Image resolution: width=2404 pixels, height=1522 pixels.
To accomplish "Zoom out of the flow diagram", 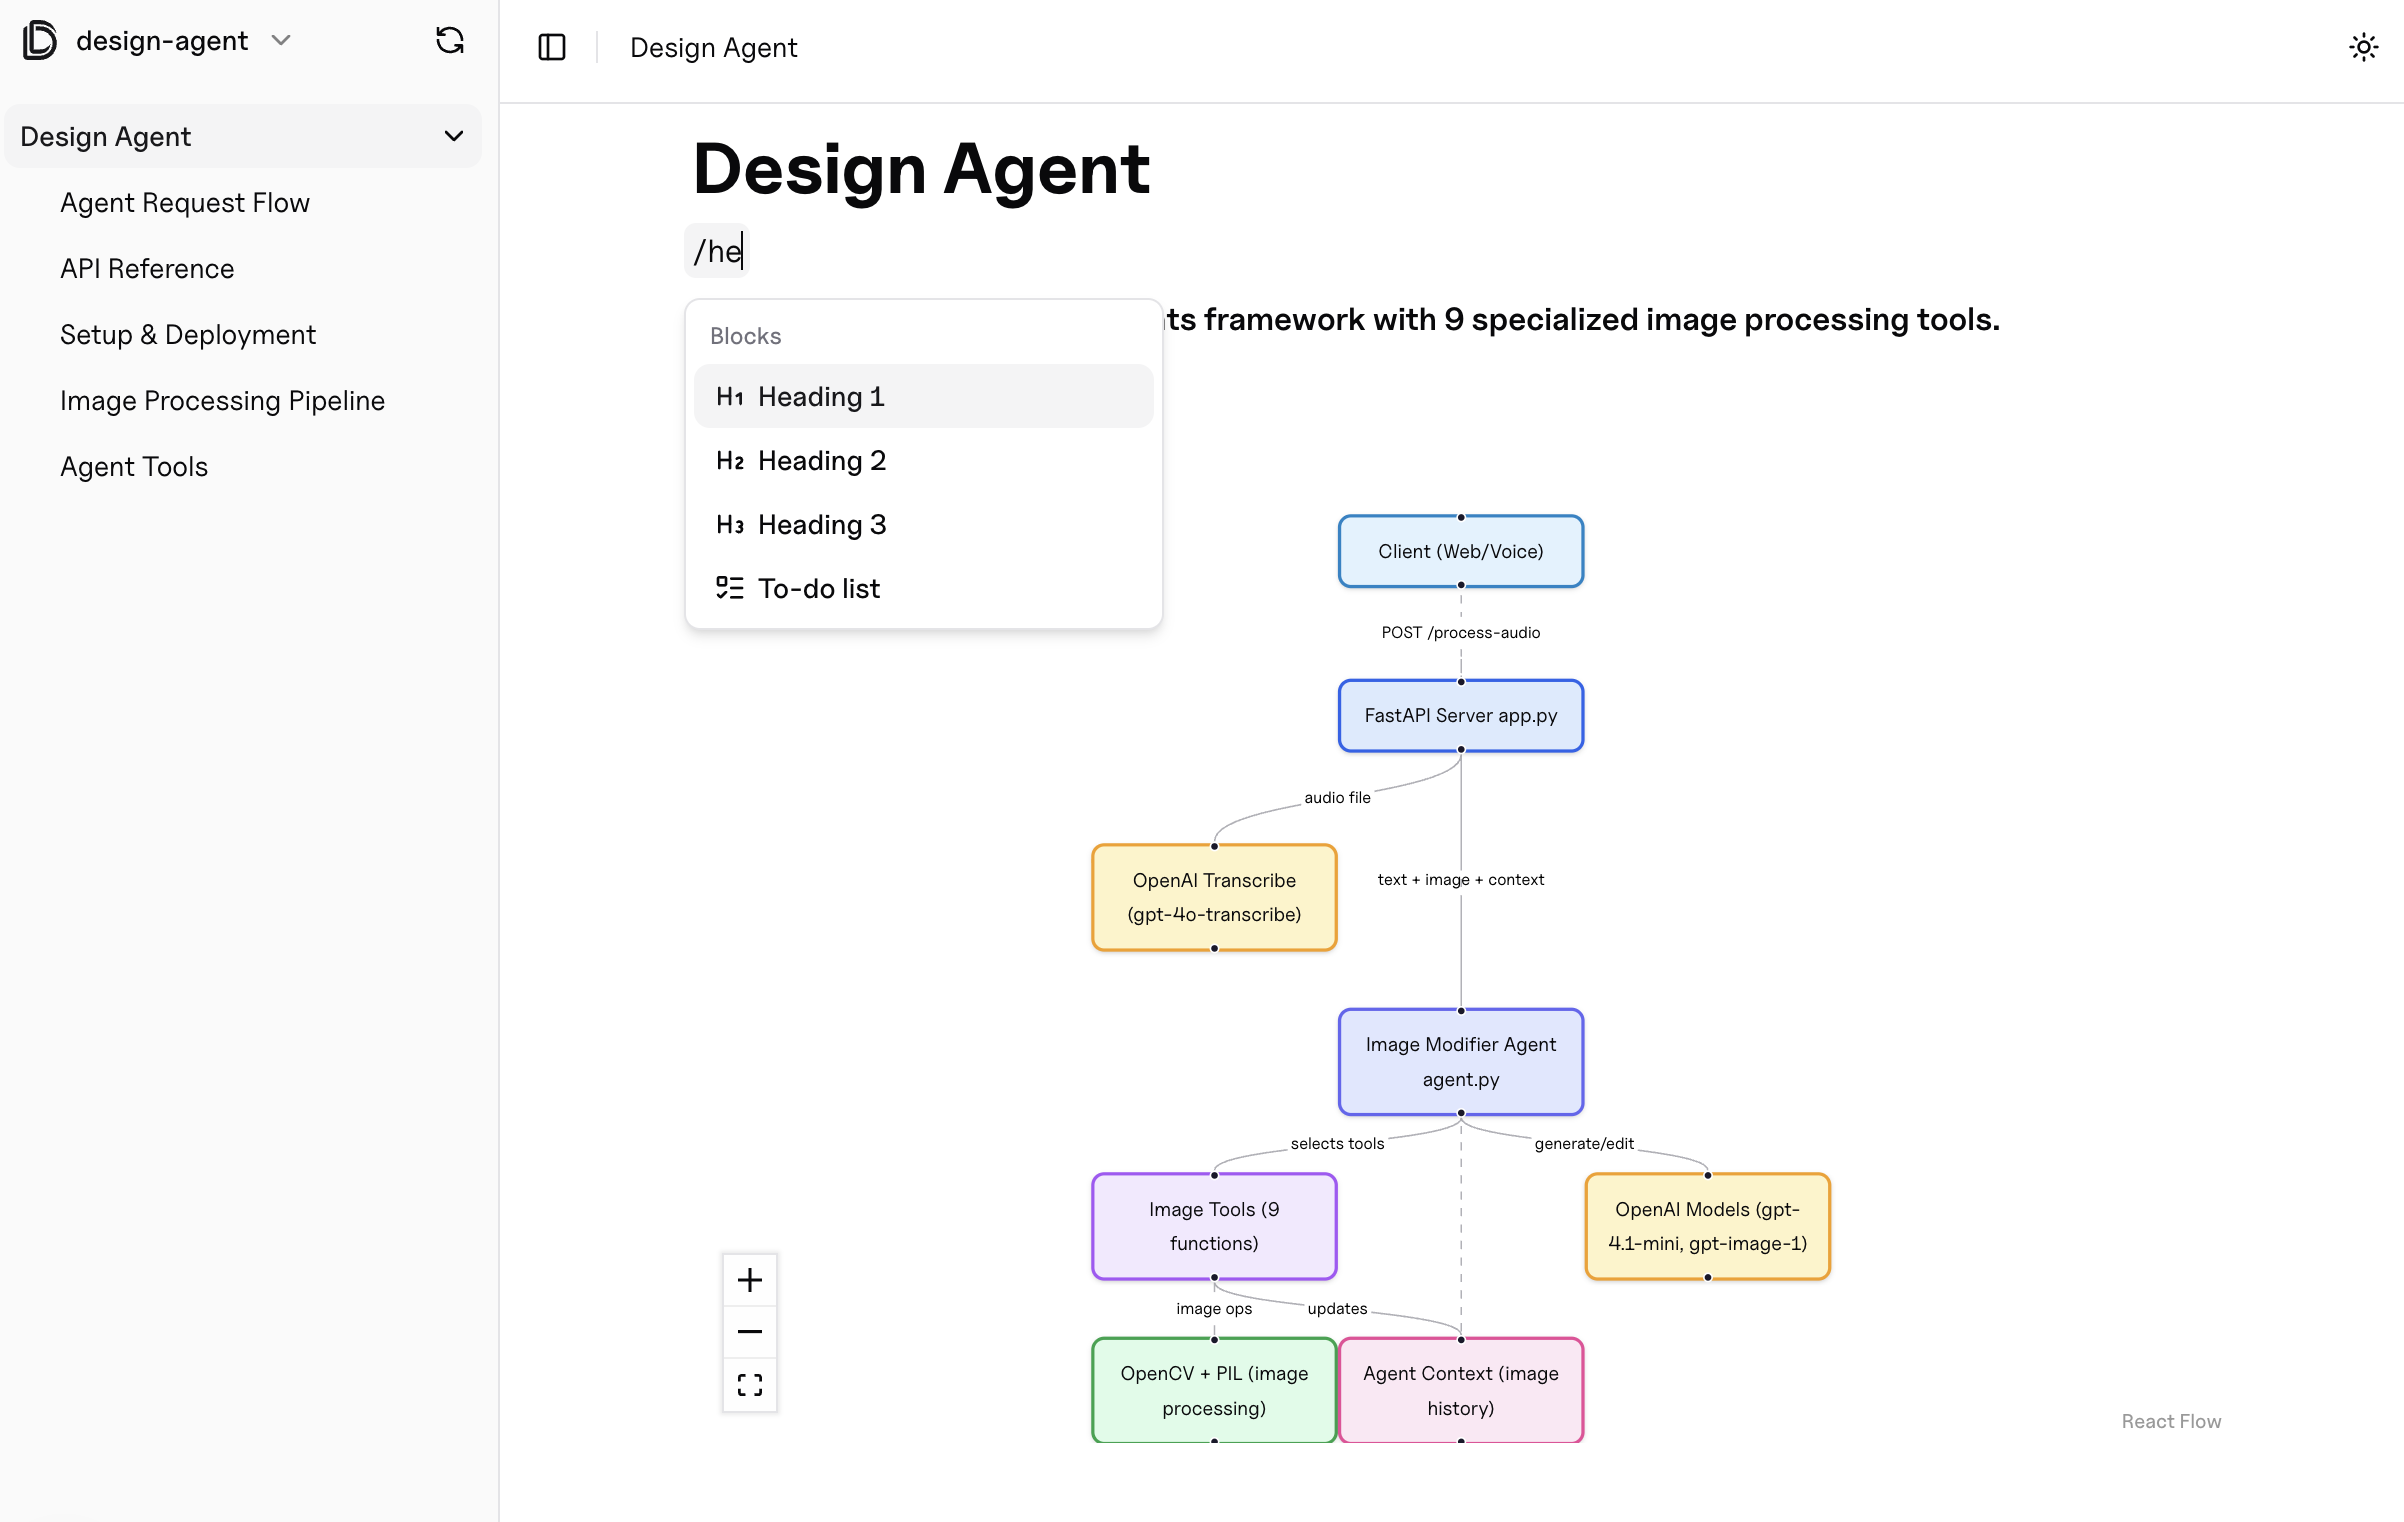I will [x=750, y=1332].
